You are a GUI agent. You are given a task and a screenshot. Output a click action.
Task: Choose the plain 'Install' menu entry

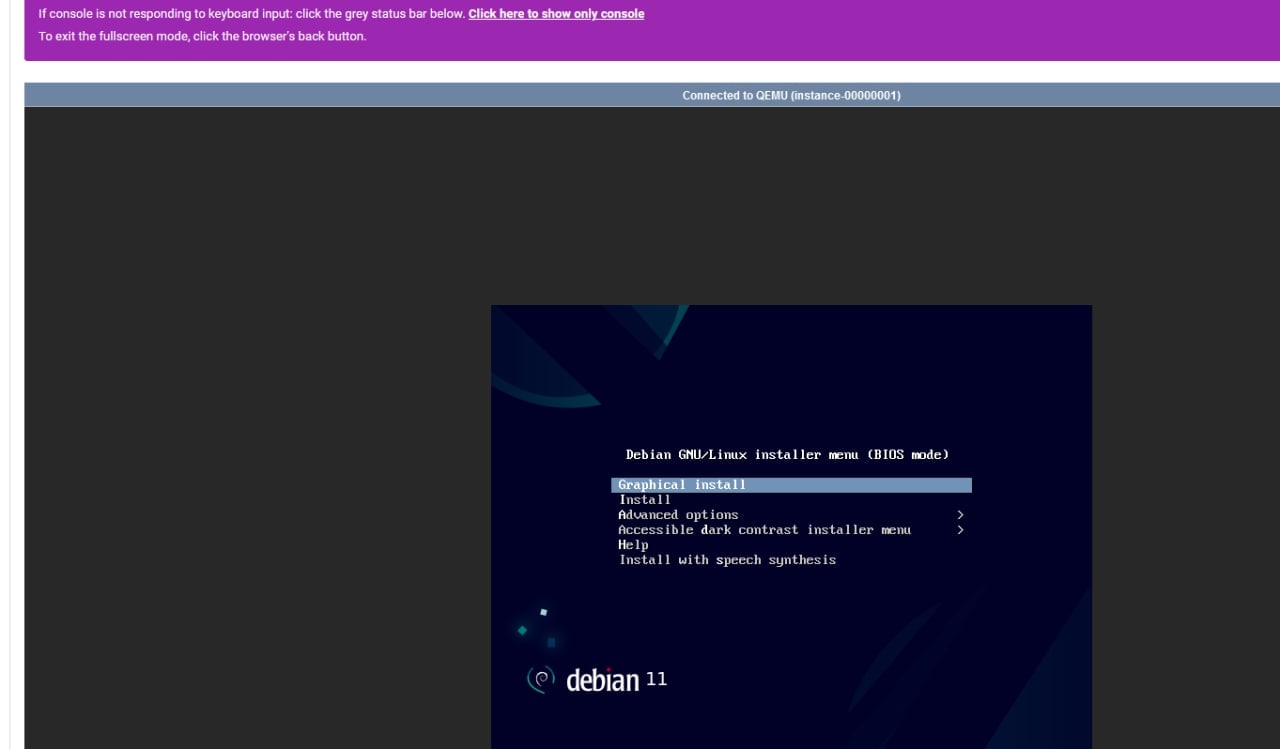coord(645,500)
